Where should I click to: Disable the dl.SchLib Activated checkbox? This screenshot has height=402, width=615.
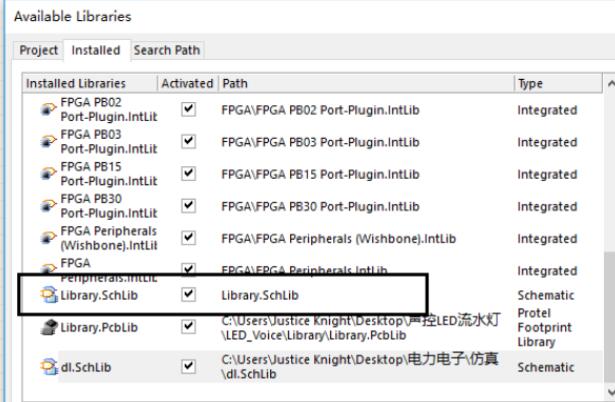tap(189, 366)
